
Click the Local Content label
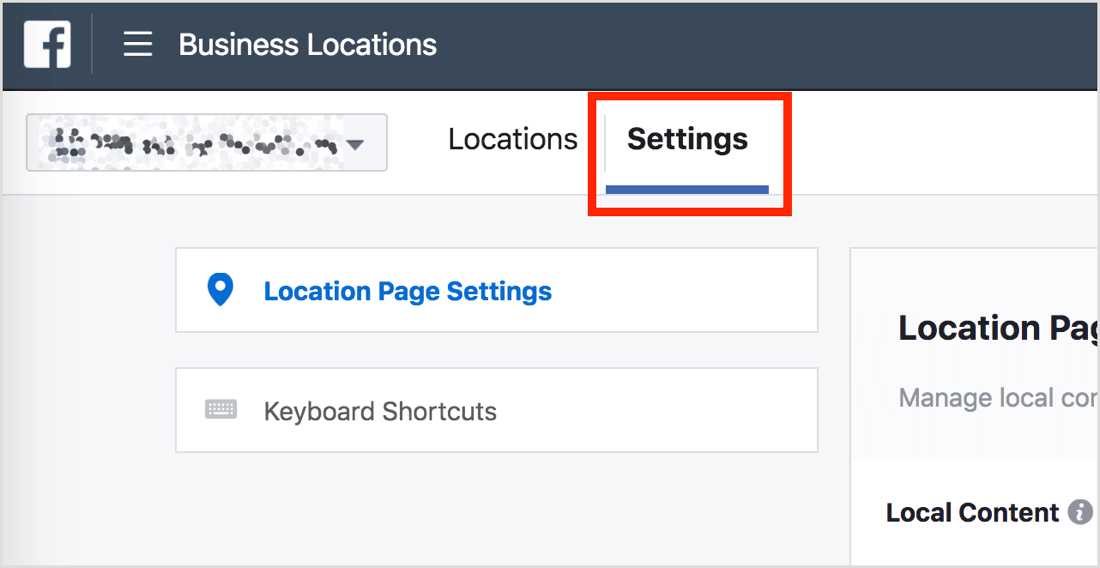pos(972,513)
